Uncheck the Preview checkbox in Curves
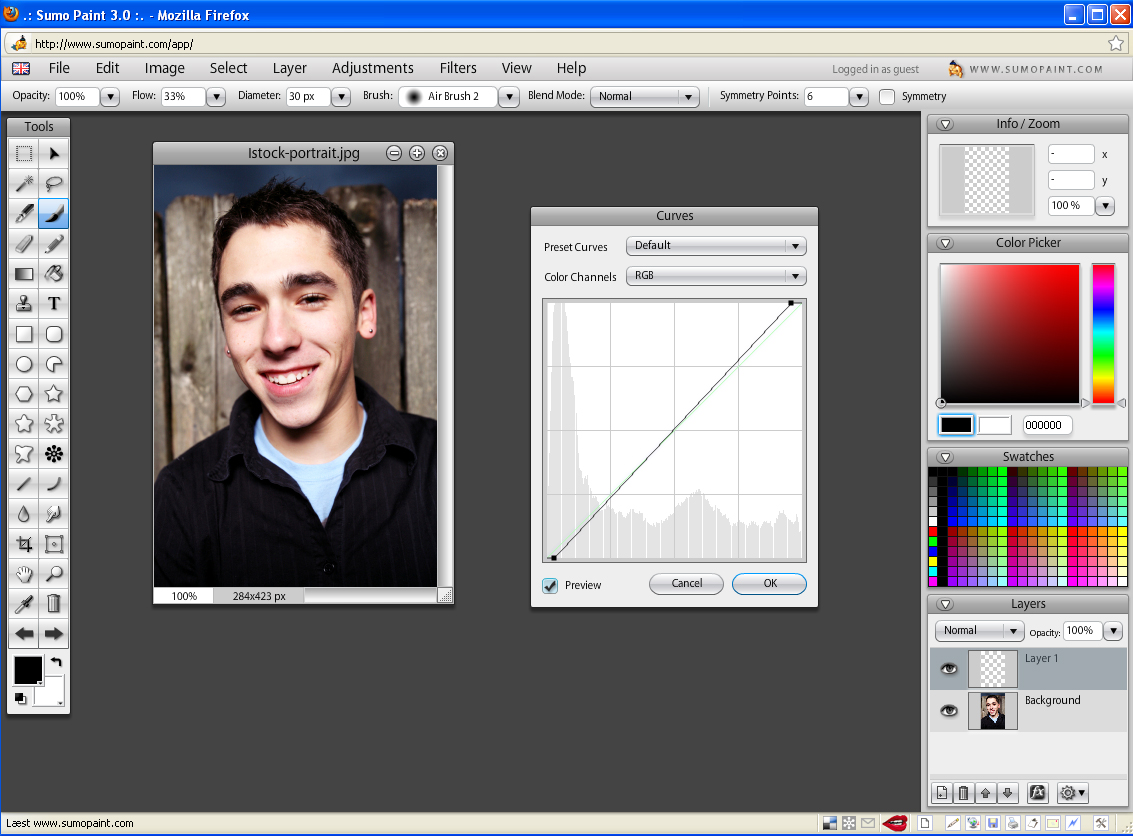Viewport: 1133px width, 836px height. coord(550,585)
